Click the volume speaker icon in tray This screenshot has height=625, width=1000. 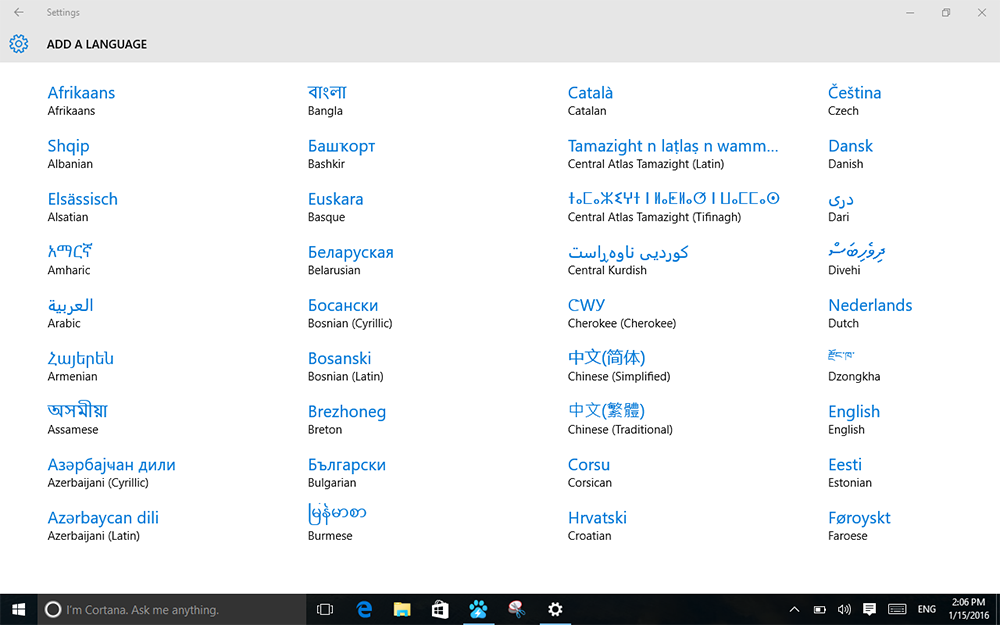844,609
